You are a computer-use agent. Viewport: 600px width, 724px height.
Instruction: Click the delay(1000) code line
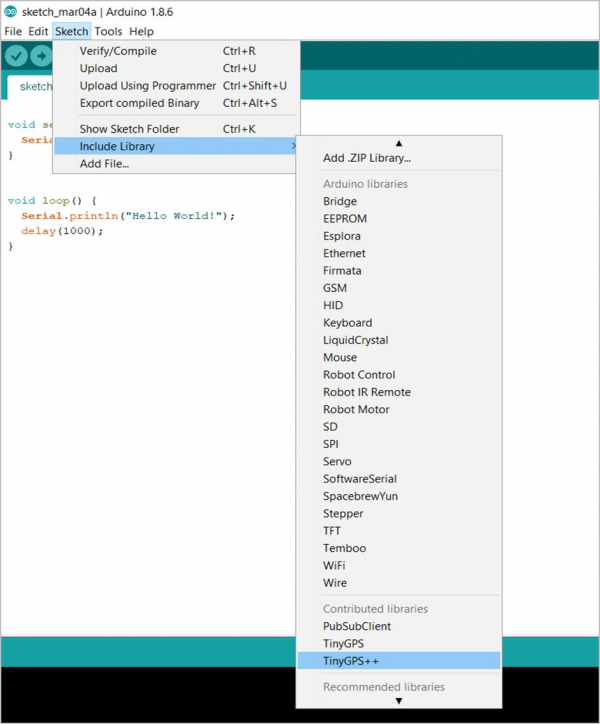click(62, 231)
